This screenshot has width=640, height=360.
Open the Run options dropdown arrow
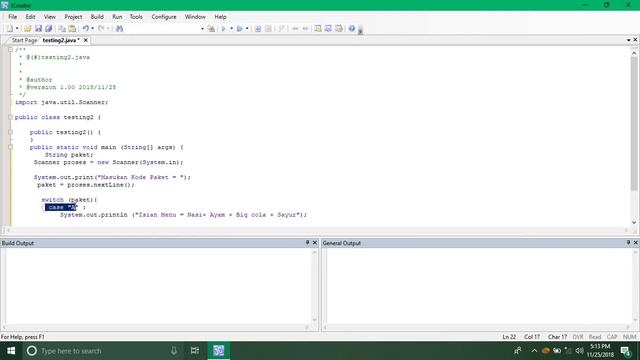[247, 29]
